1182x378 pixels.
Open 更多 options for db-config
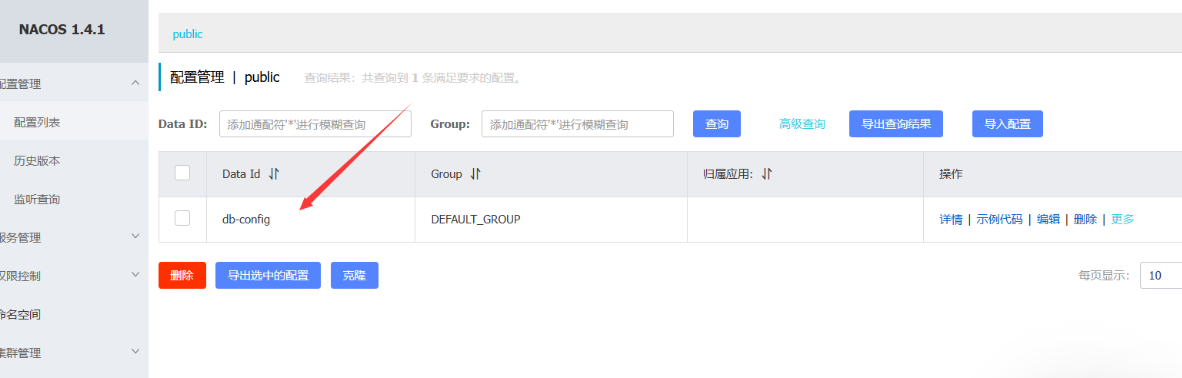coord(1122,220)
